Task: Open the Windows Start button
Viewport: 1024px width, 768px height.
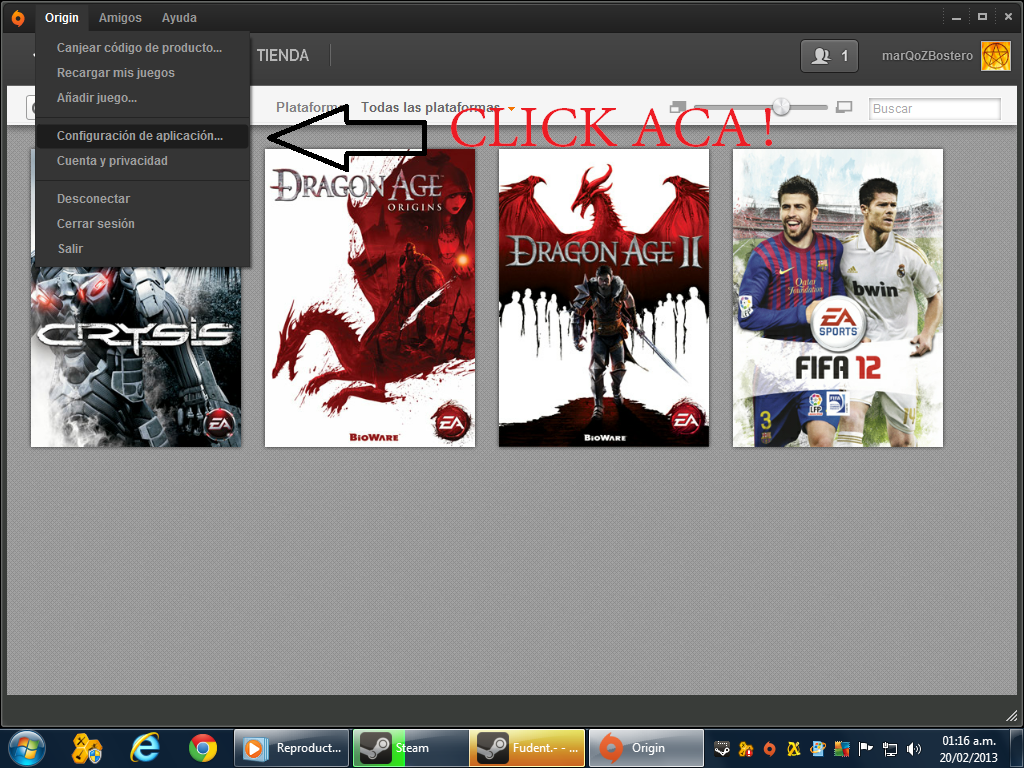Action: tap(27, 748)
